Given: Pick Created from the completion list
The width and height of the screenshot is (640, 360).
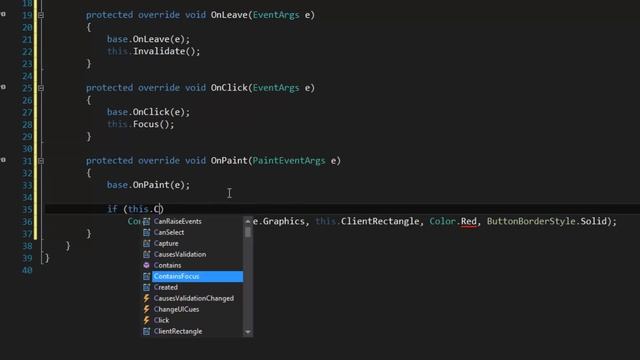Looking at the screenshot, I should [x=166, y=287].
